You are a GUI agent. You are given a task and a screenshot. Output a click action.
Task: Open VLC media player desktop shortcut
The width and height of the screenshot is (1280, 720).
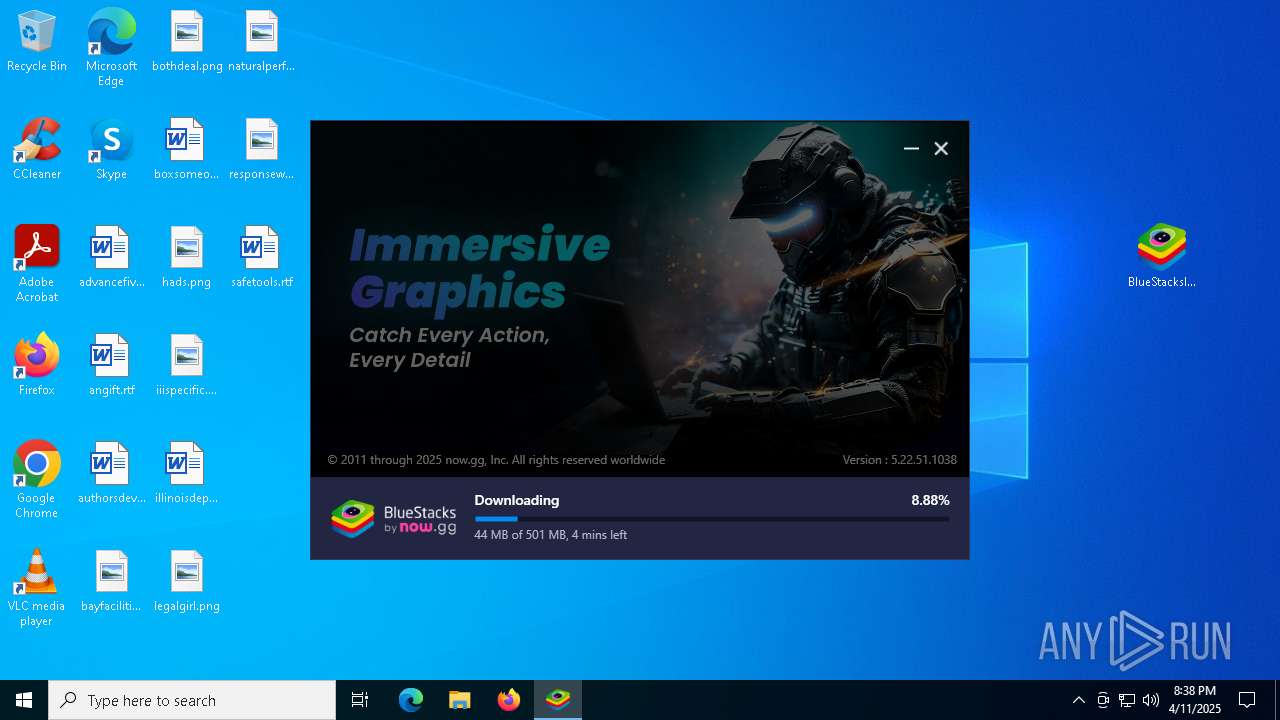[x=37, y=587]
